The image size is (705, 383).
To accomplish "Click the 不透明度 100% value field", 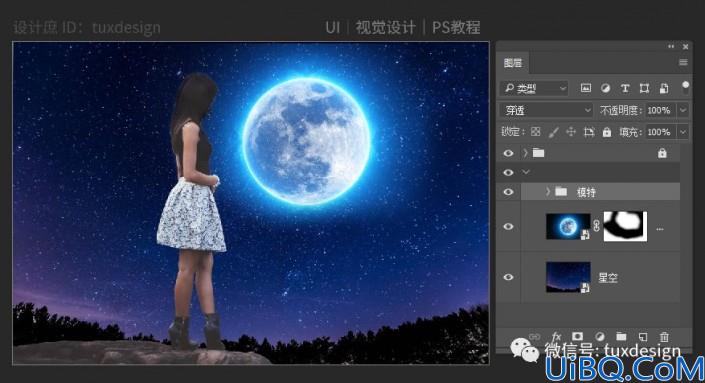I will [x=660, y=110].
